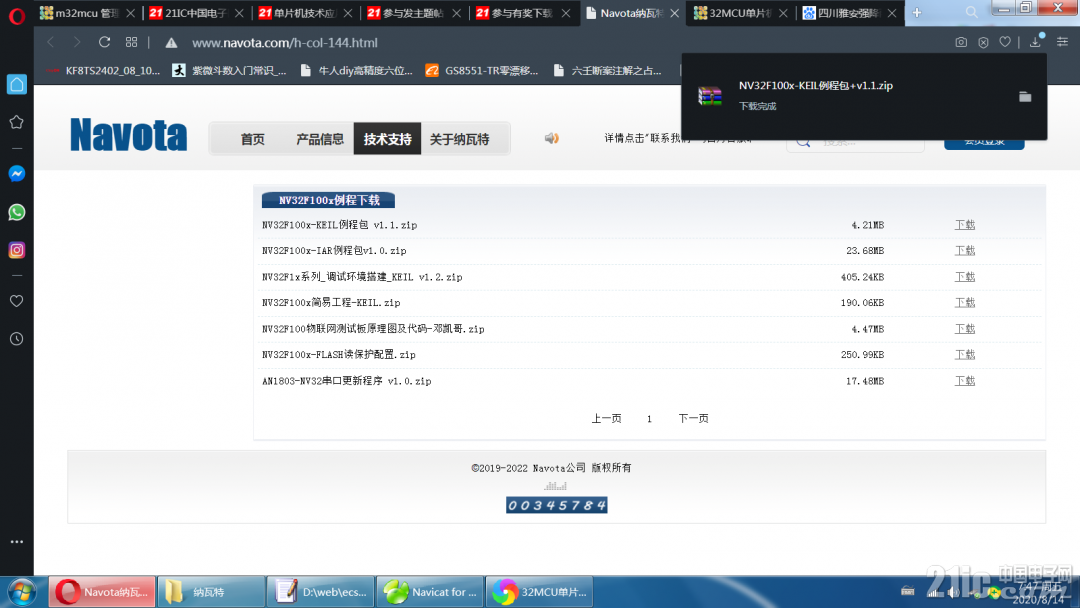Screen dimensions: 1080x608
Task: Go forward to next page
Action: (76, 42)
